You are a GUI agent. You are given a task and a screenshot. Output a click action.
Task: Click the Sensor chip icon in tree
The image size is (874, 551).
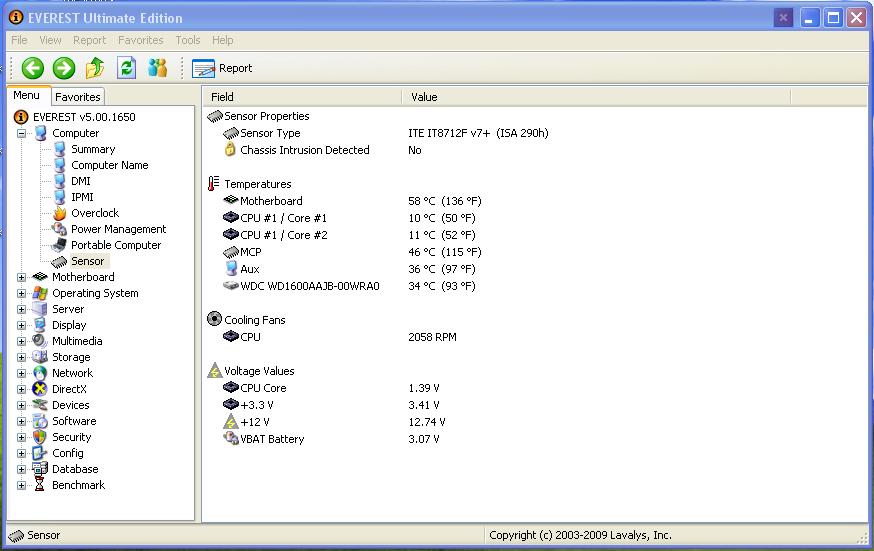pos(59,261)
